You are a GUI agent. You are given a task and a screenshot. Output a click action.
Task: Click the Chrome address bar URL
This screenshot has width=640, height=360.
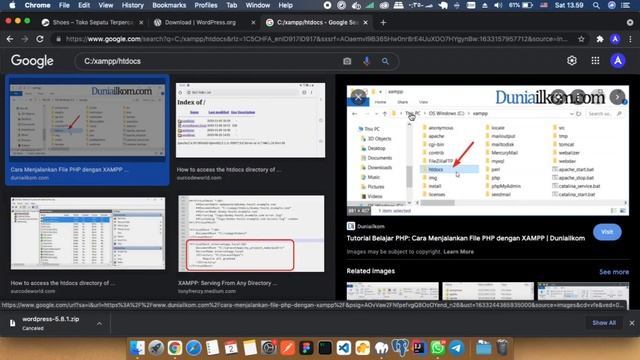tap(316, 39)
